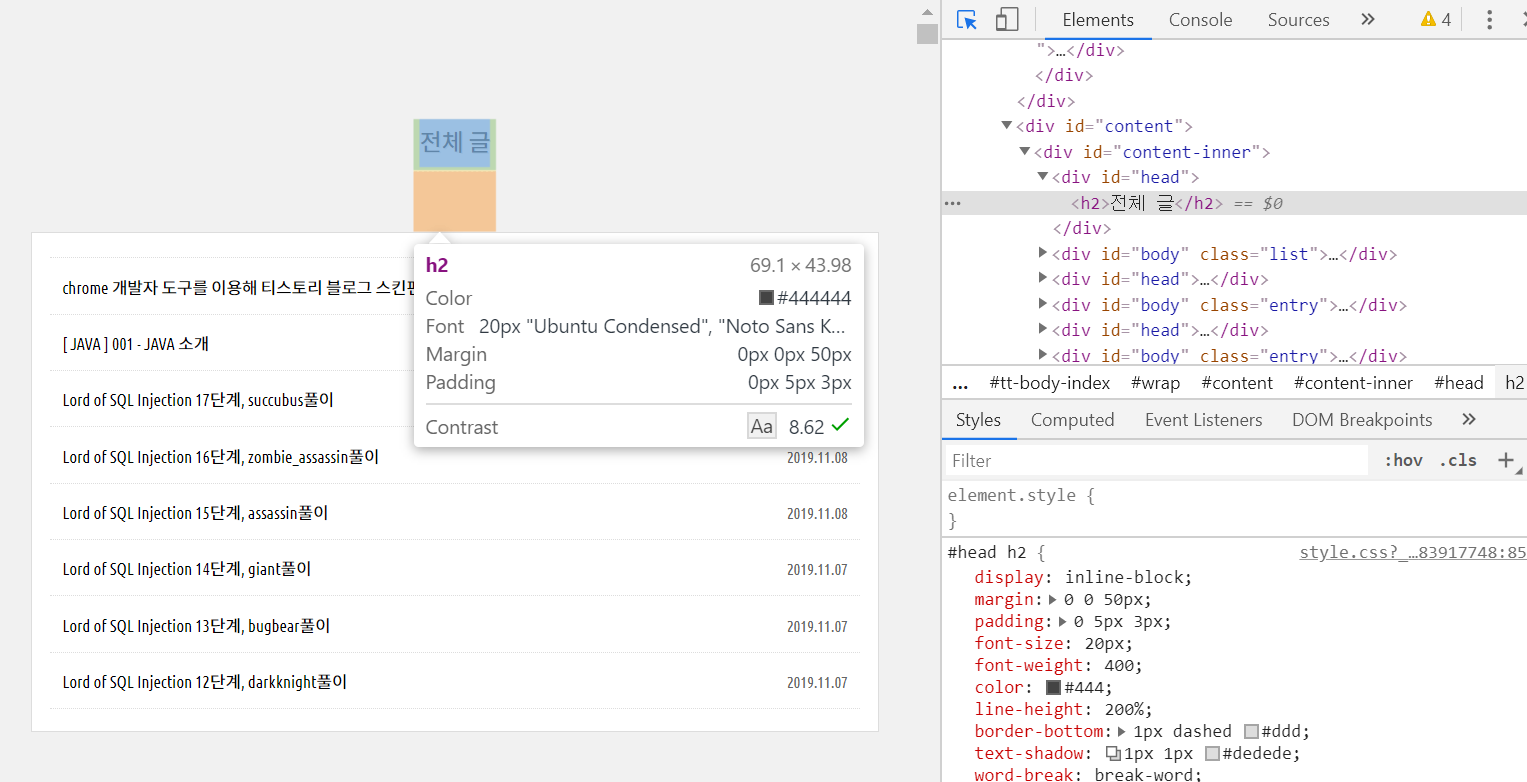This screenshot has height=782, width=1527.
Task: Select #content in breadcrumb
Action: pos(1237,383)
